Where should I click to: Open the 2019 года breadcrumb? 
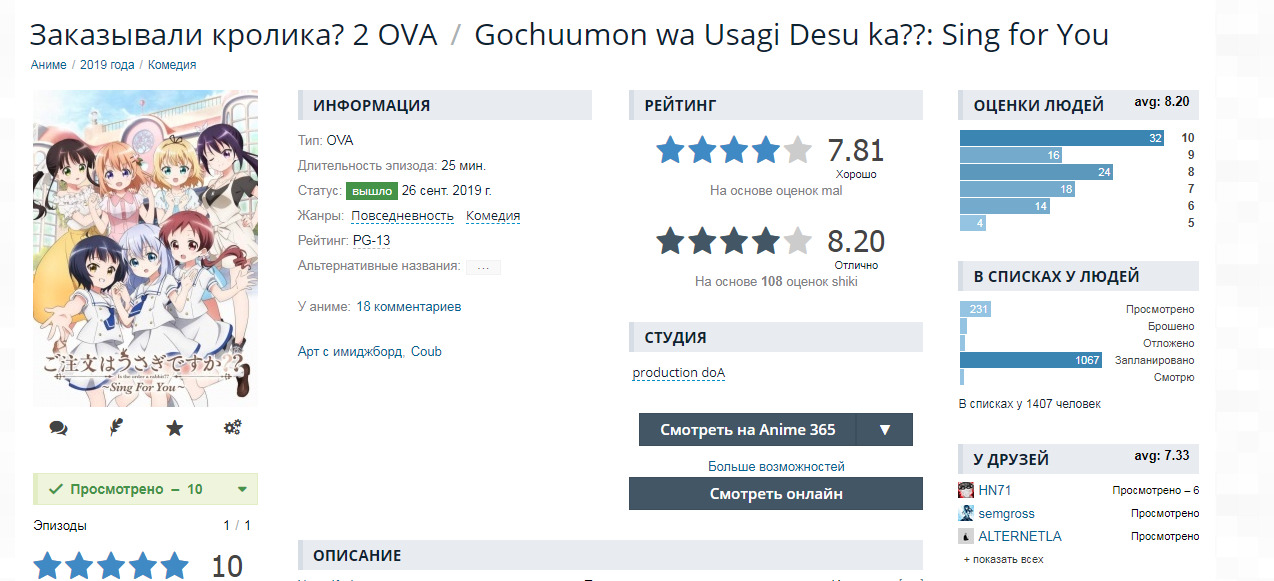[107, 65]
